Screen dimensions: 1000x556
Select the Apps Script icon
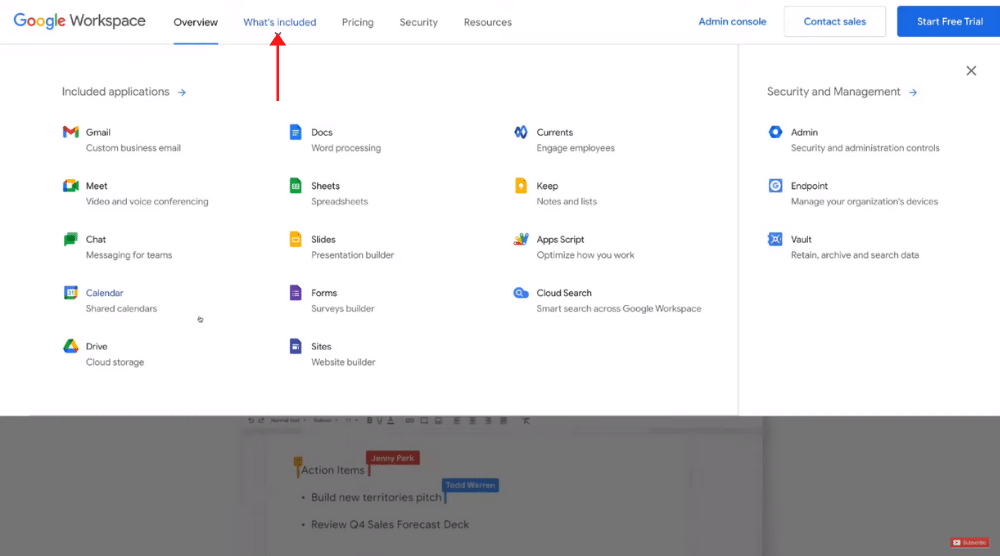pyautogui.click(x=520, y=239)
